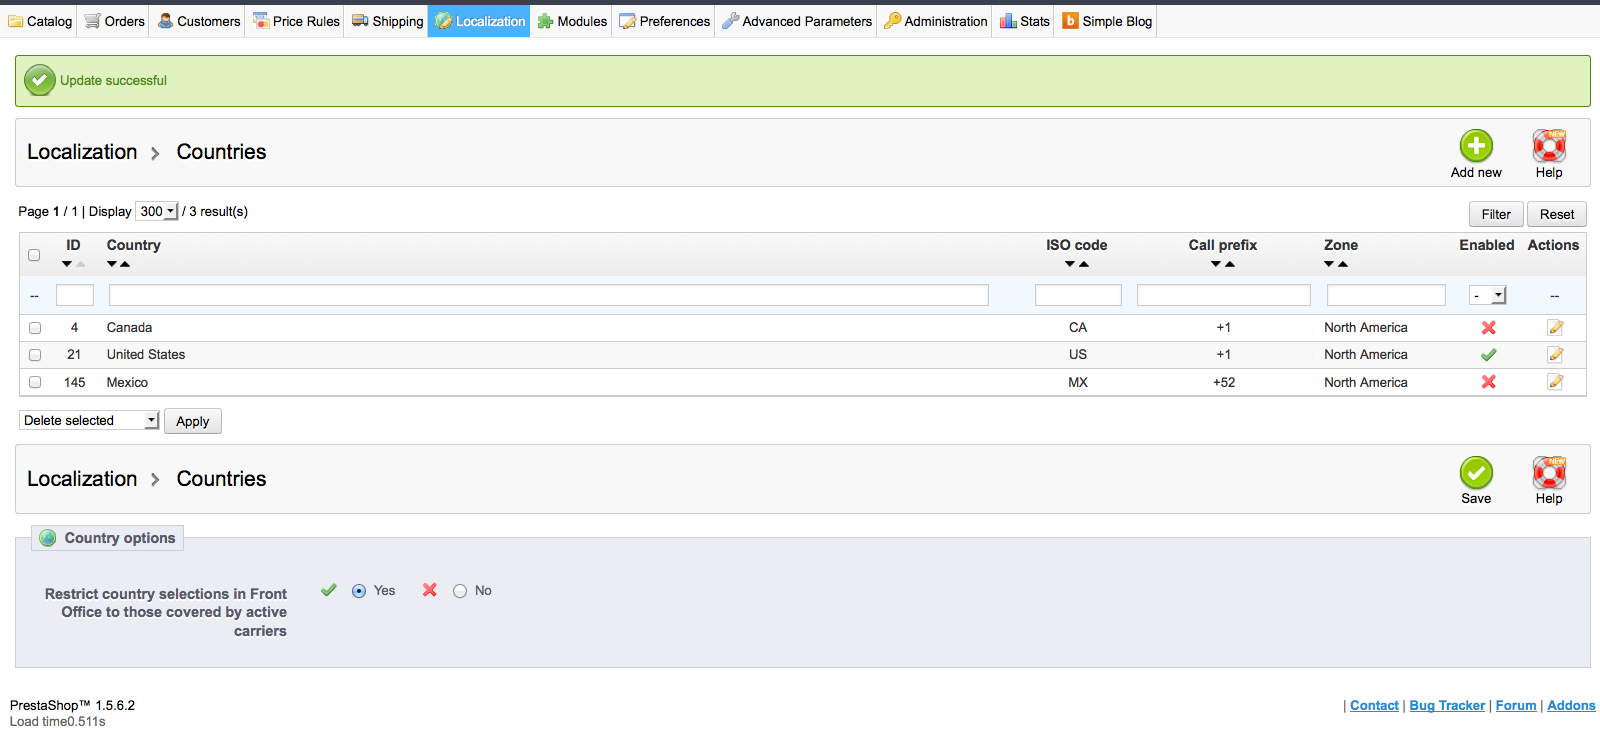
Task: Focus the Call prefix filter field
Action: [x=1224, y=295]
